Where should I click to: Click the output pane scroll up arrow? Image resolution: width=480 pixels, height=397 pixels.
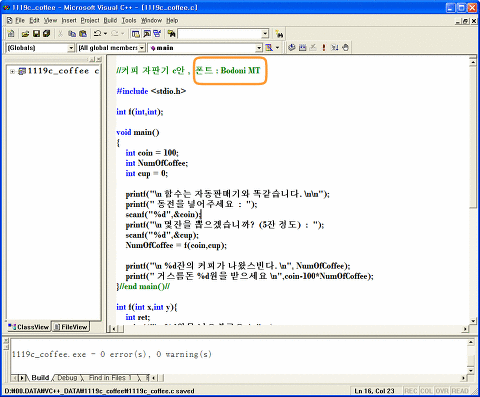[471, 342]
